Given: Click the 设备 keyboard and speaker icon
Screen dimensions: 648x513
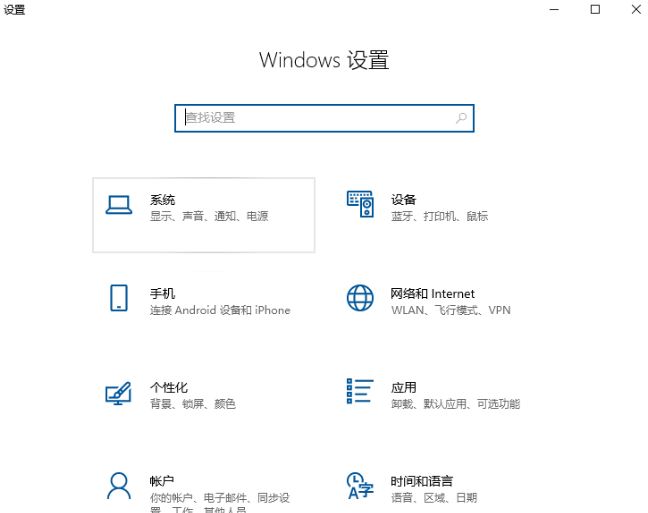Looking at the screenshot, I should [x=360, y=205].
